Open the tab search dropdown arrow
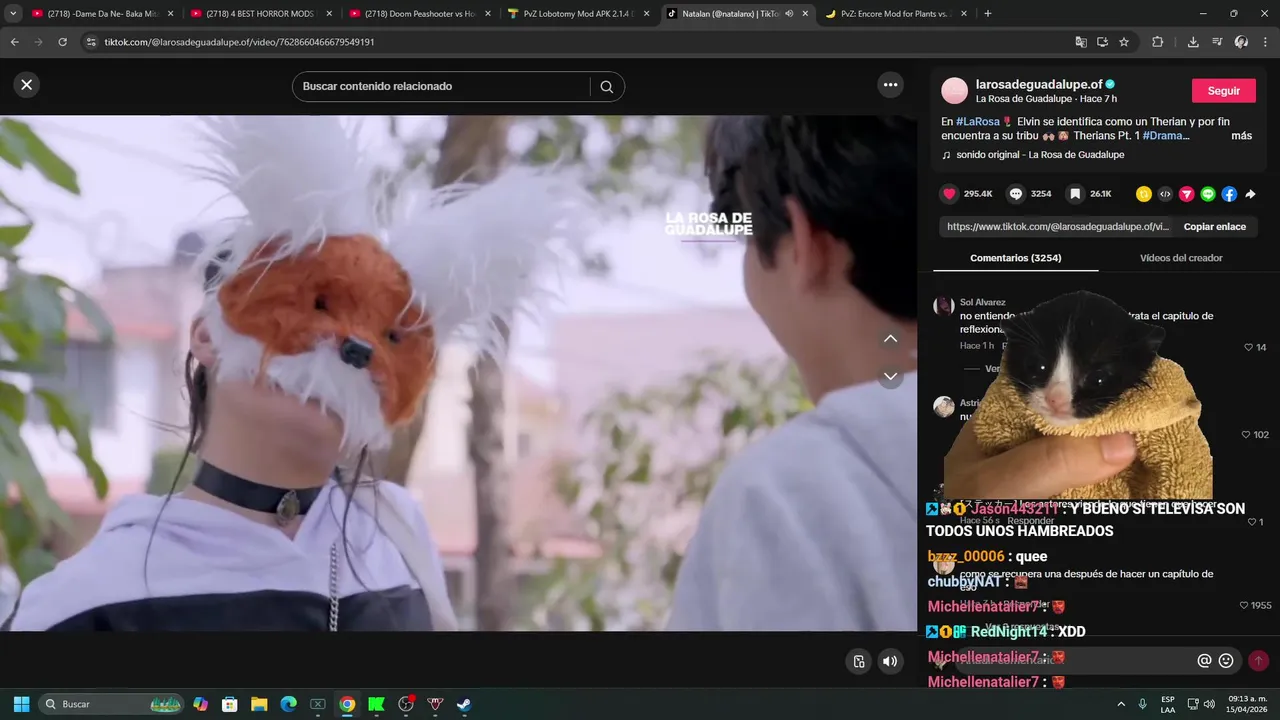Screen dimensions: 1280x720 [x=13, y=14]
